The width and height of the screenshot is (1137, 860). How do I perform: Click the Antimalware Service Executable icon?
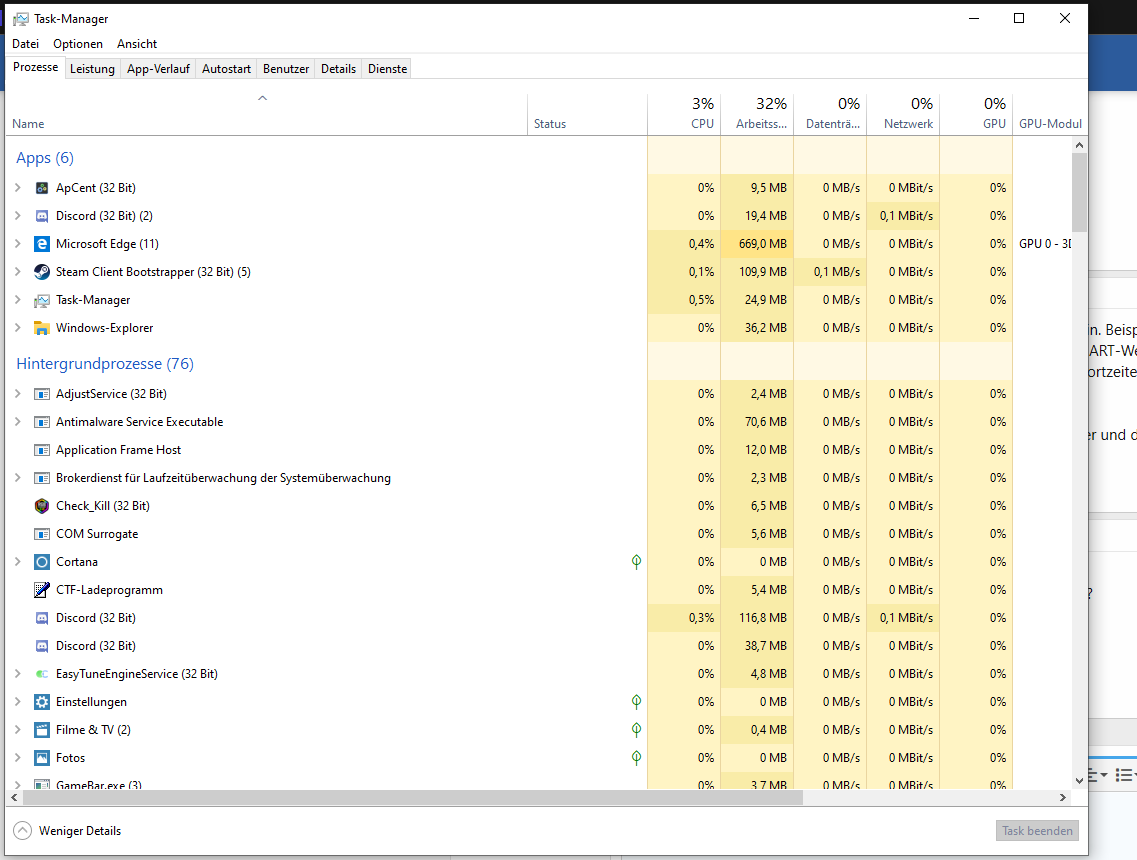click(x=42, y=422)
